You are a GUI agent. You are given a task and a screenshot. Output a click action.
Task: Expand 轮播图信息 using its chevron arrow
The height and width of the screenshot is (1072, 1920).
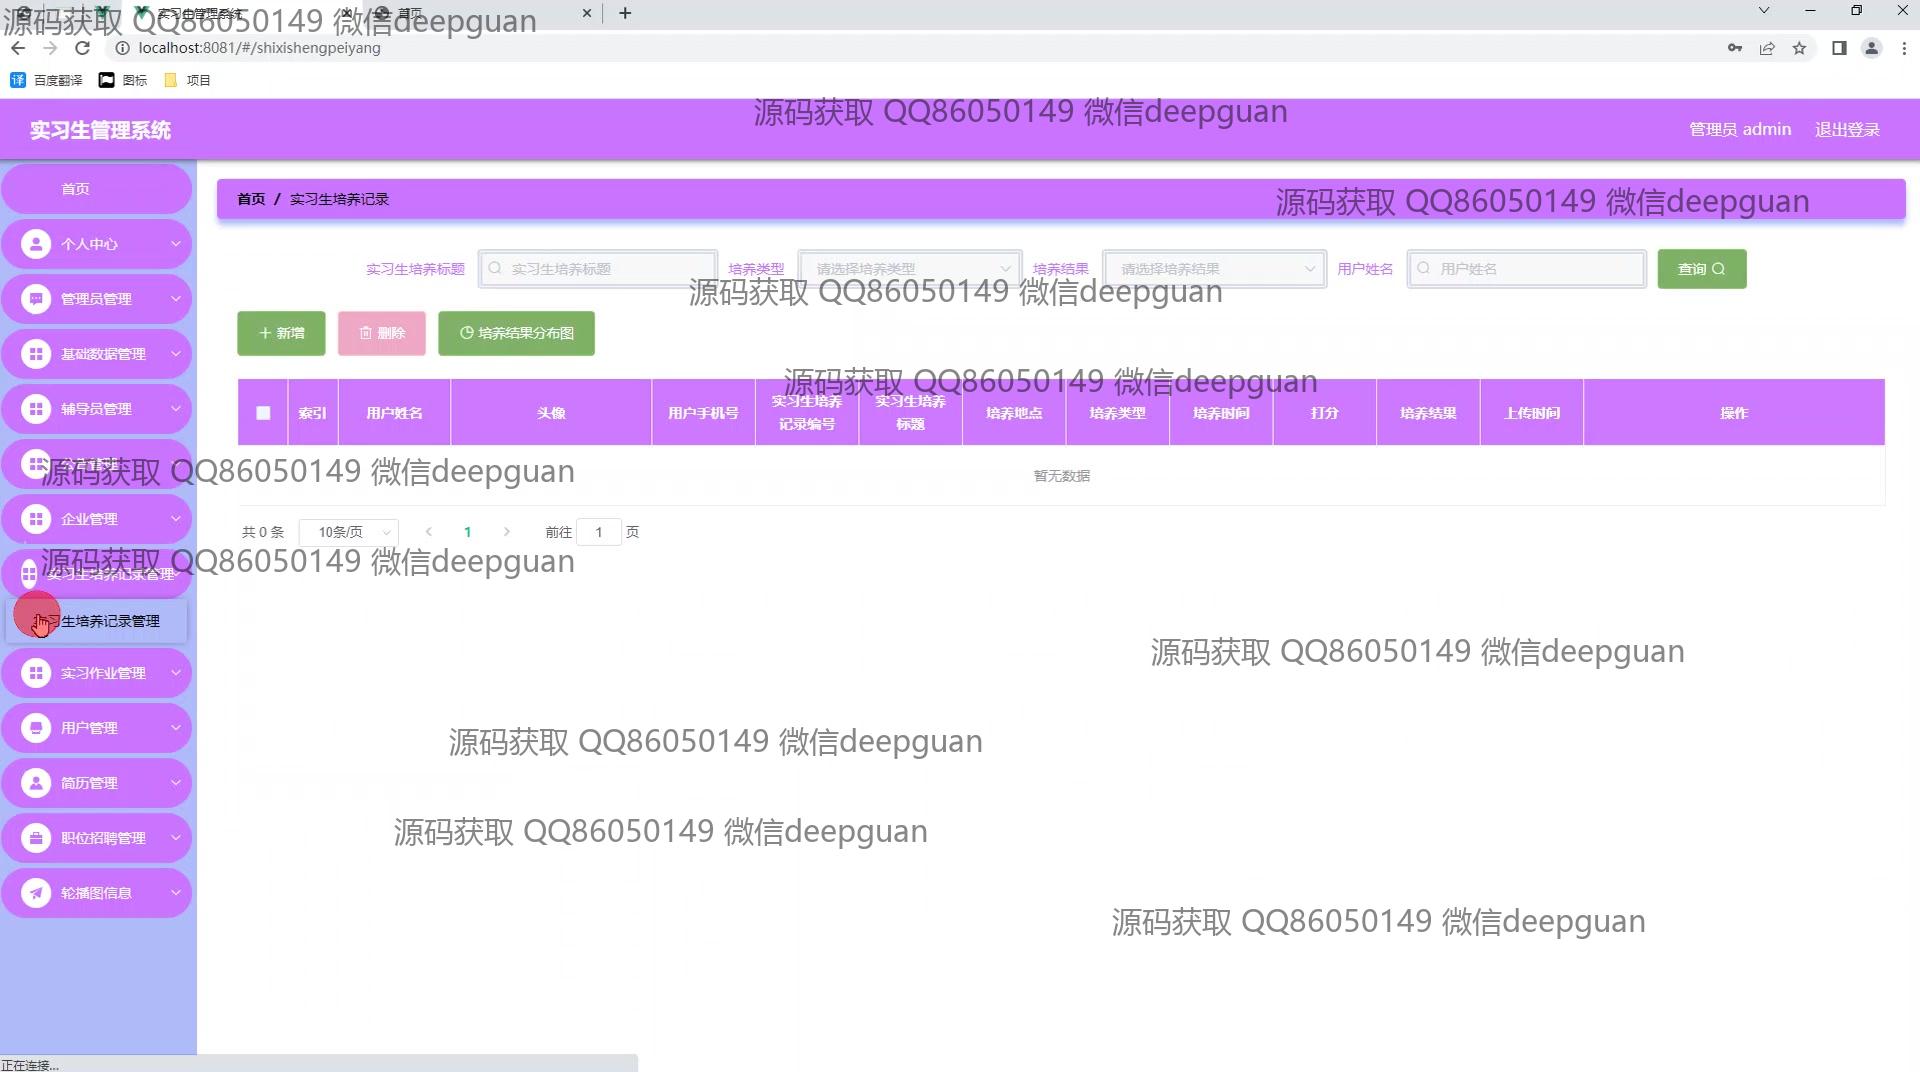click(x=175, y=893)
